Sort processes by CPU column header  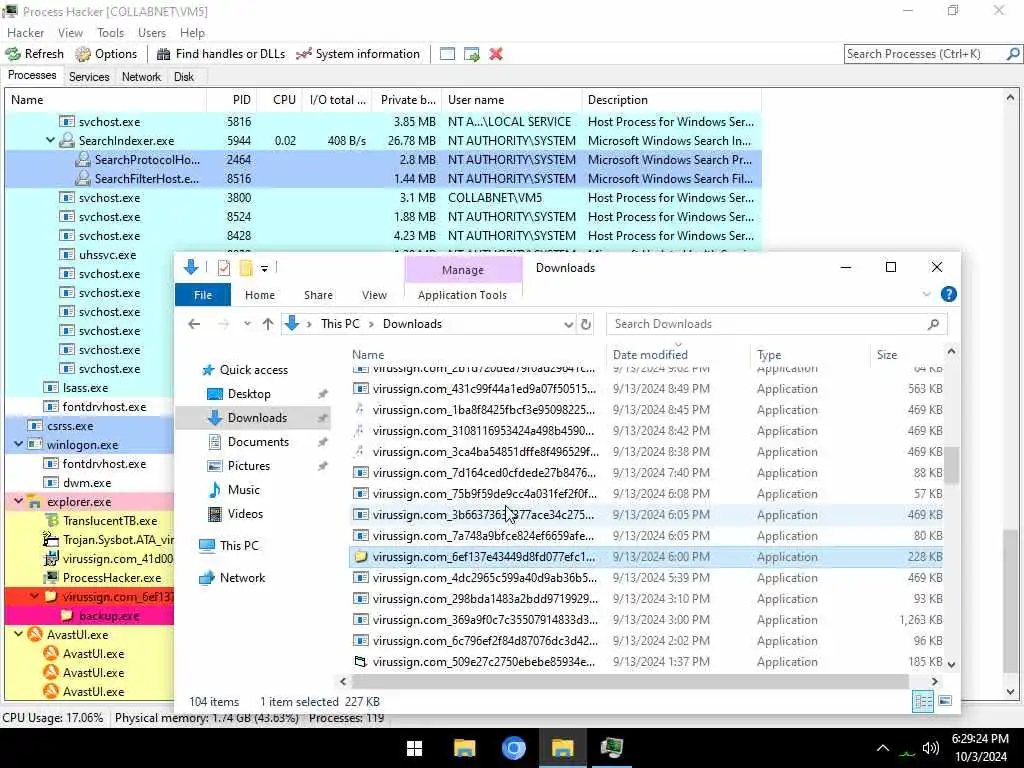279,100
